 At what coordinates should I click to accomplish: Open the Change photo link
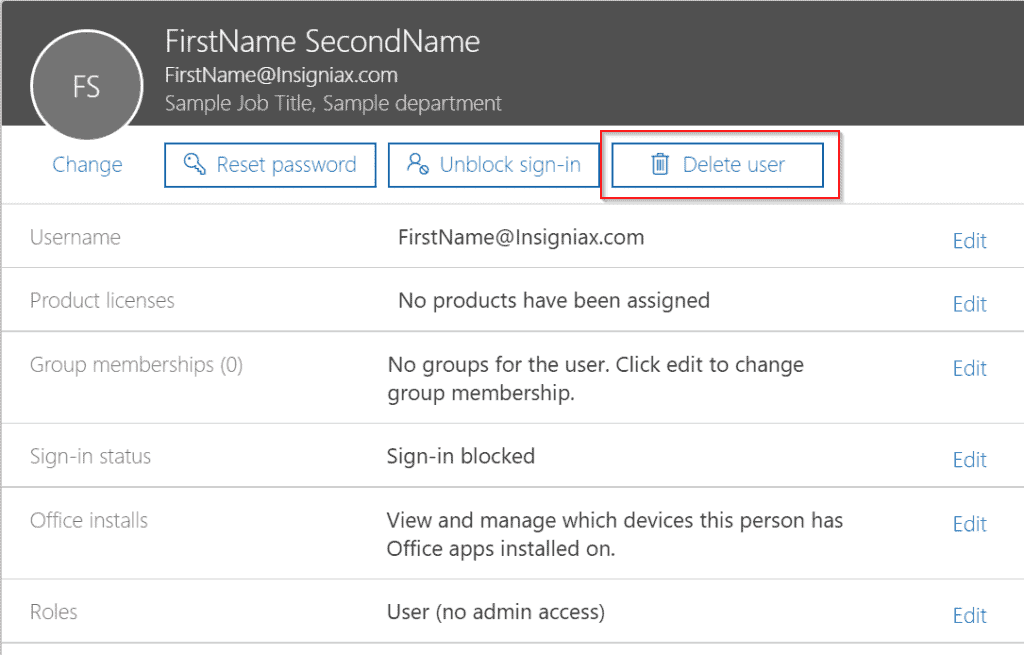(x=88, y=165)
